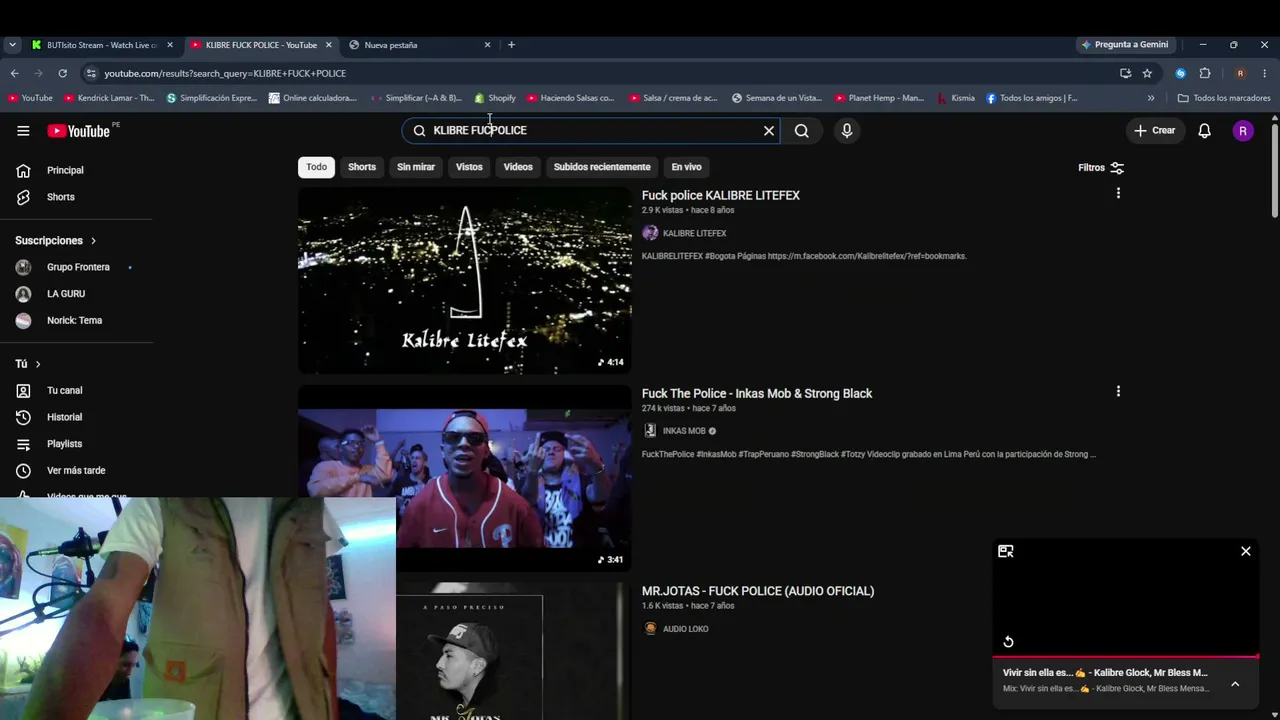Screen dimensions: 1280x720
Task: Clear the search query with the X
Action: [769, 131]
